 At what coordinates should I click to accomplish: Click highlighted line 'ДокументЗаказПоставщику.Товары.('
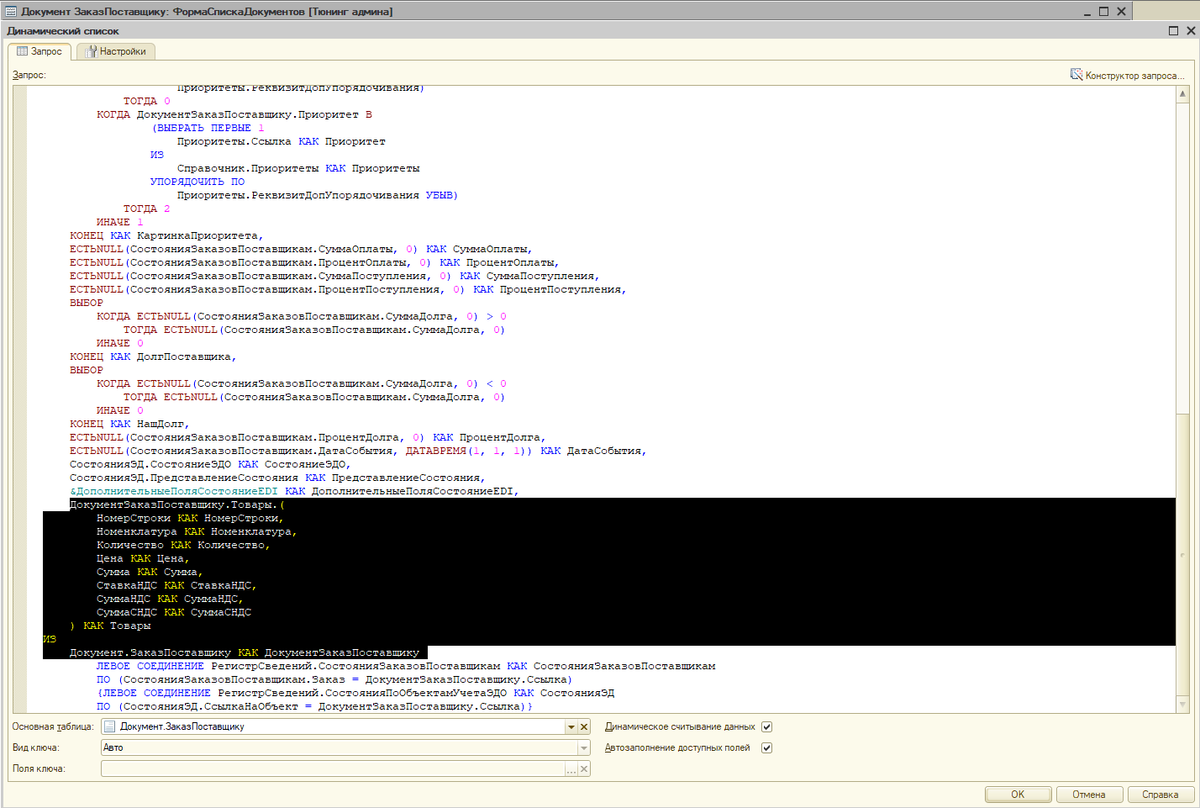[x=177, y=505]
